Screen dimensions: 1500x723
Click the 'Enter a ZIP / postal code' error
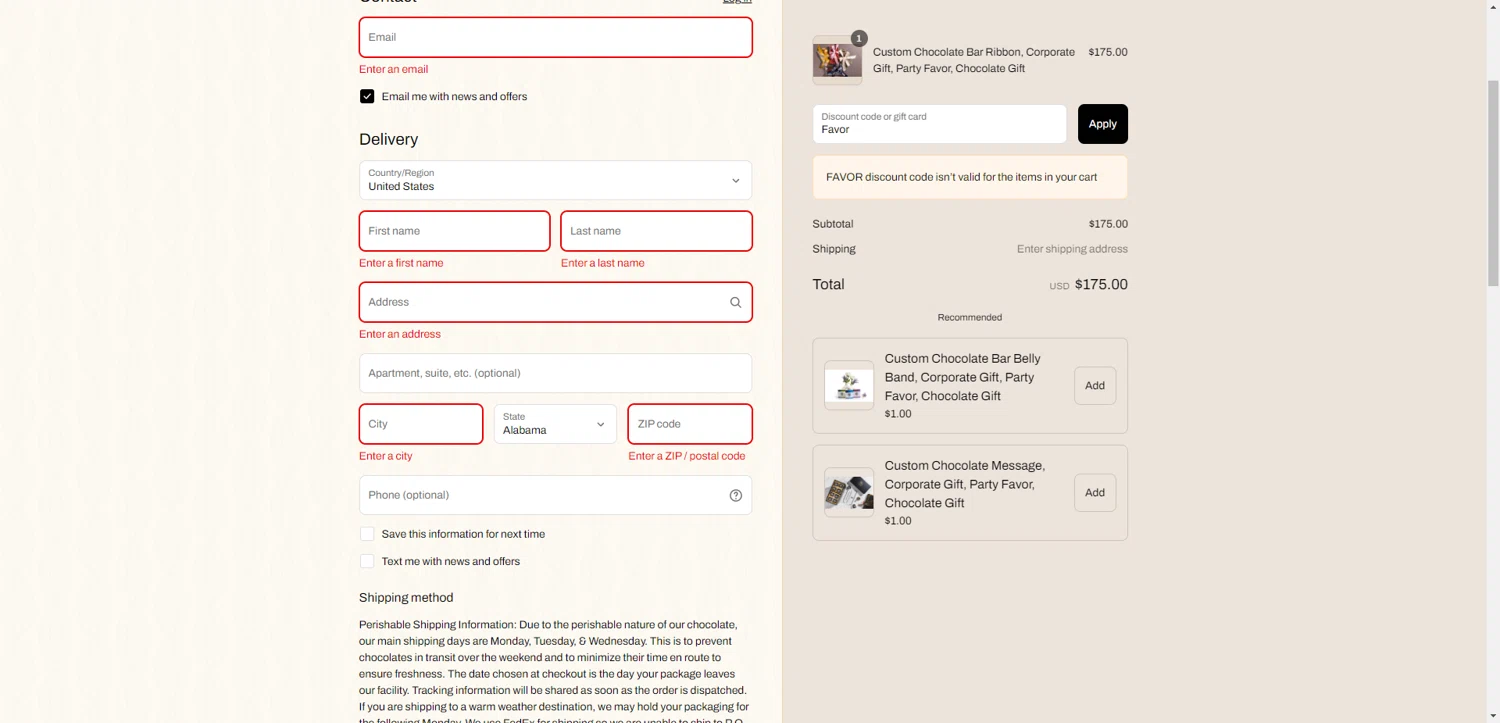[687, 456]
